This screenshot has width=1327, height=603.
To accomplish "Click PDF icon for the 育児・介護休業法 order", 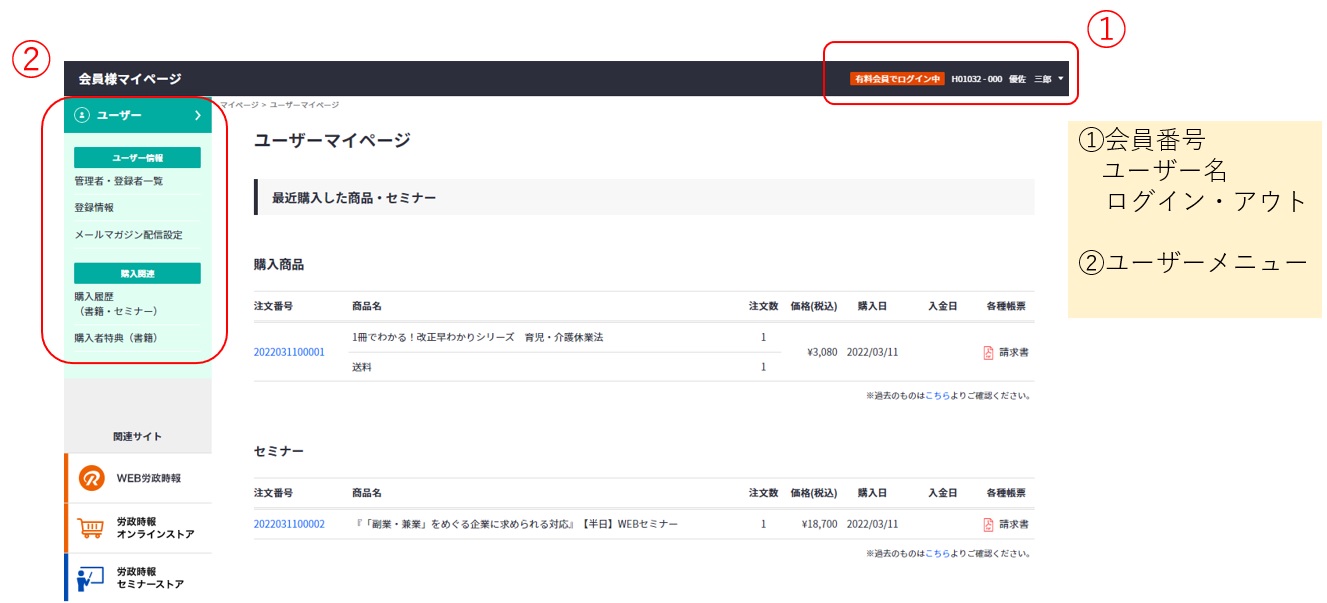I will click(988, 352).
